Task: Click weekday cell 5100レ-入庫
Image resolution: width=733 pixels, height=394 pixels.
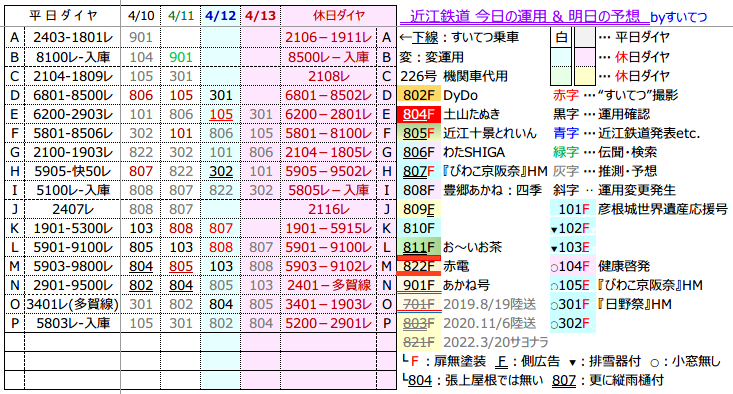Action: (x=72, y=190)
